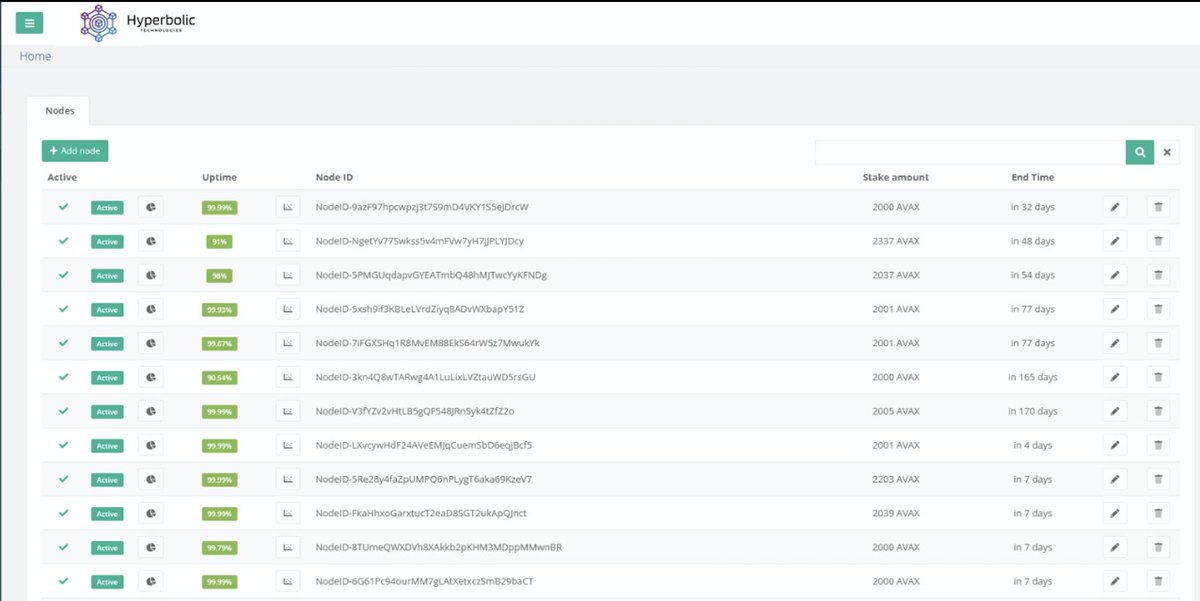Toggle the Active badge on NodeID-5PMGUqdapvGYEATmbQ48hMJTwcYyKFNDg
The image size is (1200, 601).
[x=106, y=275]
